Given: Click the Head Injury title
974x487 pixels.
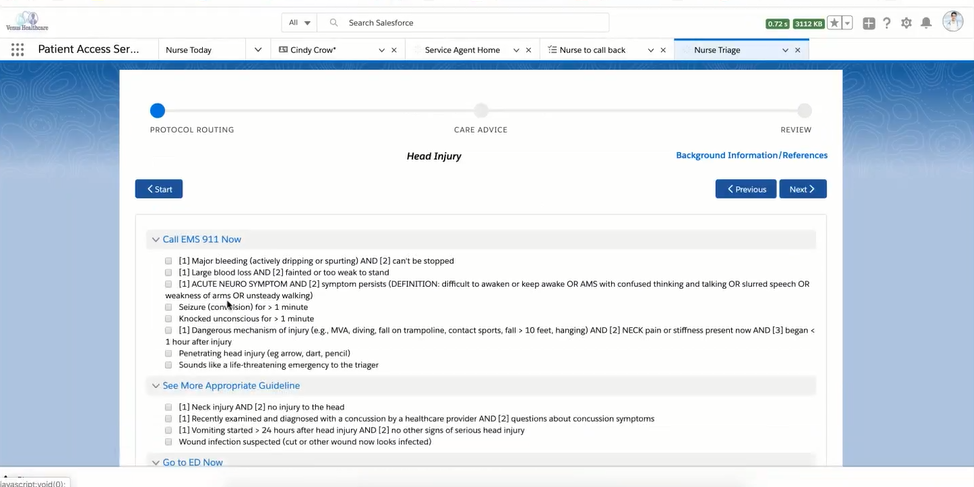Looking at the screenshot, I should pos(434,156).
